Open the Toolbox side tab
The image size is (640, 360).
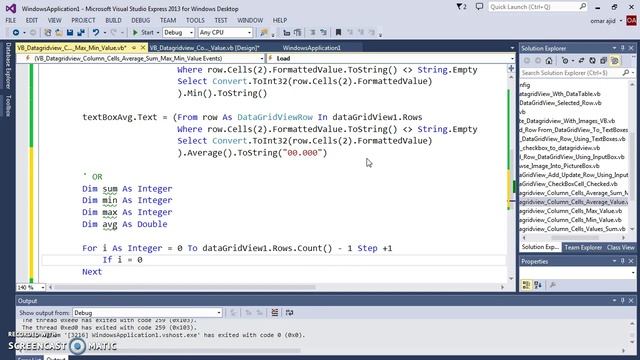pyautogui.click(x=8, y=106)
